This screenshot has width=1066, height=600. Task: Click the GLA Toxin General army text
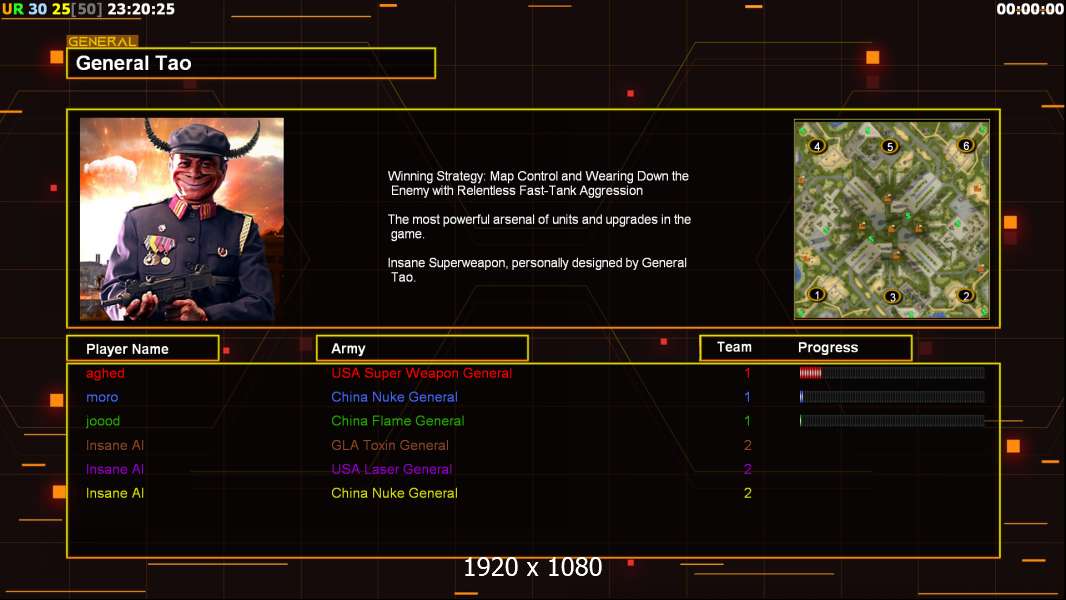click(x=390, y=445)
